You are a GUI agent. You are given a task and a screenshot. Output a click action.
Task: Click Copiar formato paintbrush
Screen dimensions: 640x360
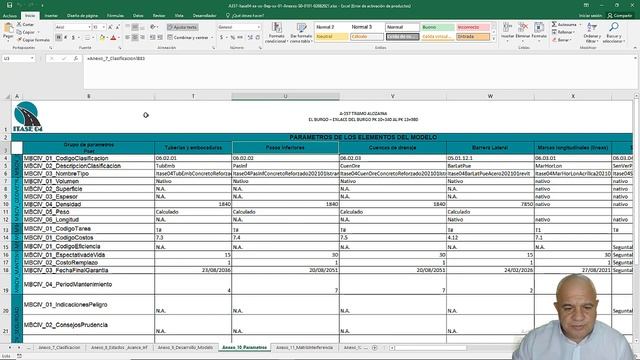click(x=33, y=40)
